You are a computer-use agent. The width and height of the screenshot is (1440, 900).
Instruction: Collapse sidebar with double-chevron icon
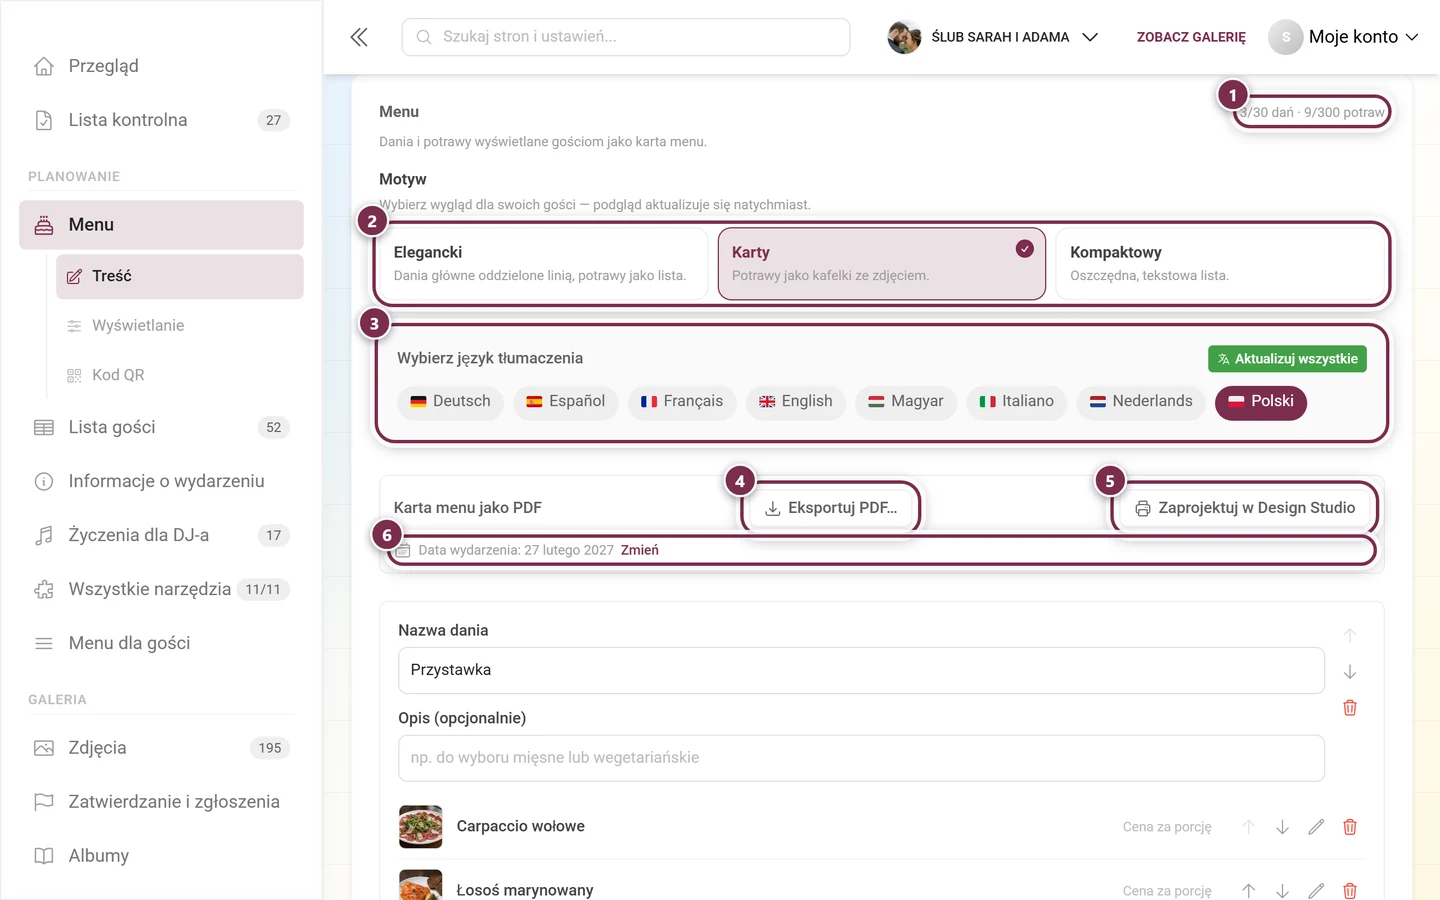pyautogui.click(x=359, y=37)
